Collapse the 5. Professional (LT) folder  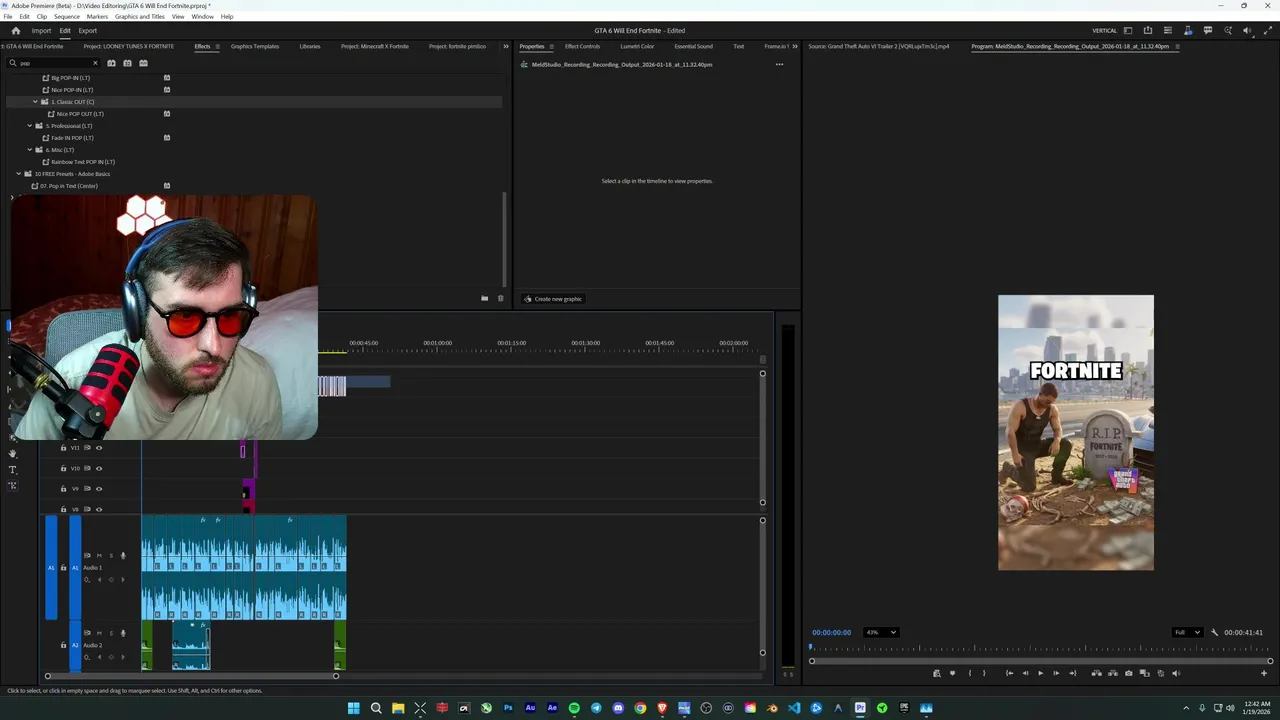point(29,126)
